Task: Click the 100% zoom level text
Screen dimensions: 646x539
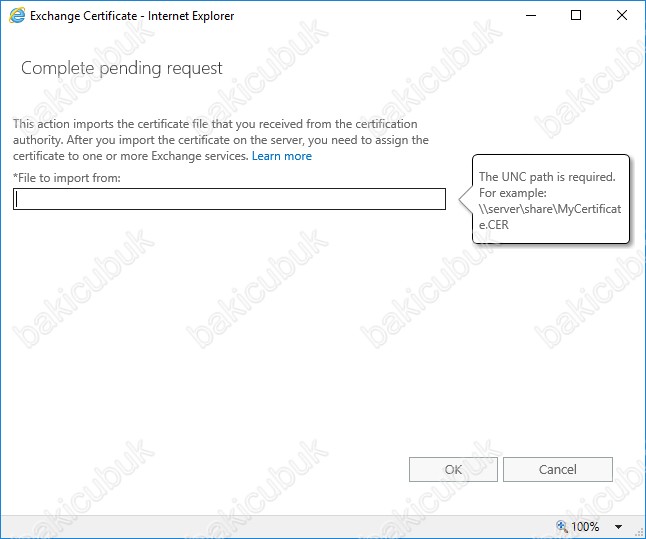Action: tap(585, 527)
